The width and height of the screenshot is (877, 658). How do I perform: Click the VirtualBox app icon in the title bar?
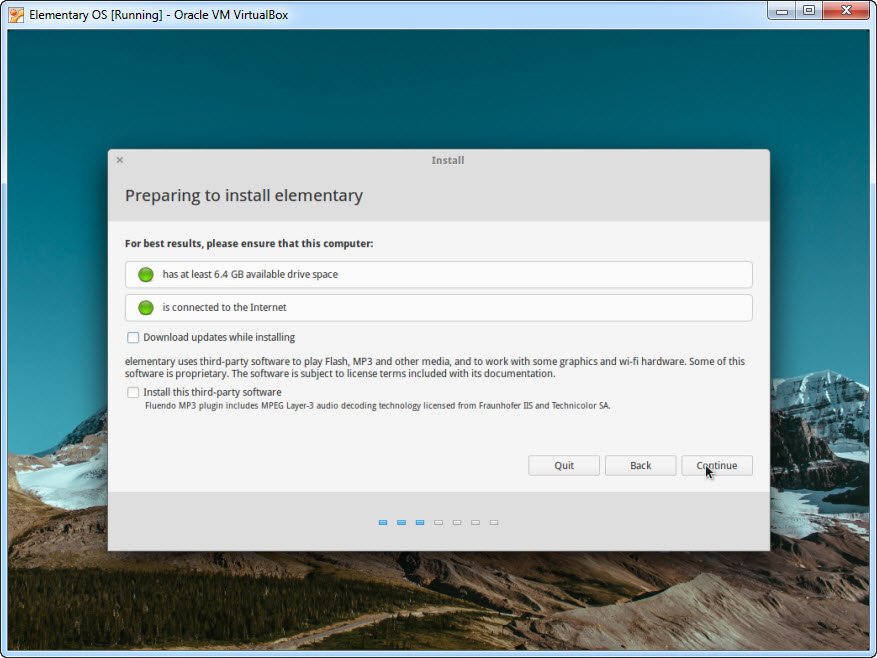(16, 15)
